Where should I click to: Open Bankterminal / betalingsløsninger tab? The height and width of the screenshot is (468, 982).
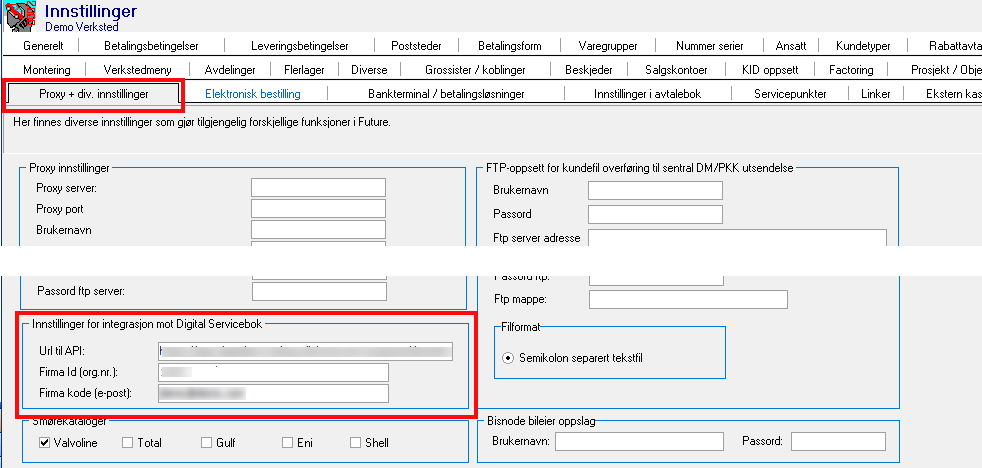(446, 95)
